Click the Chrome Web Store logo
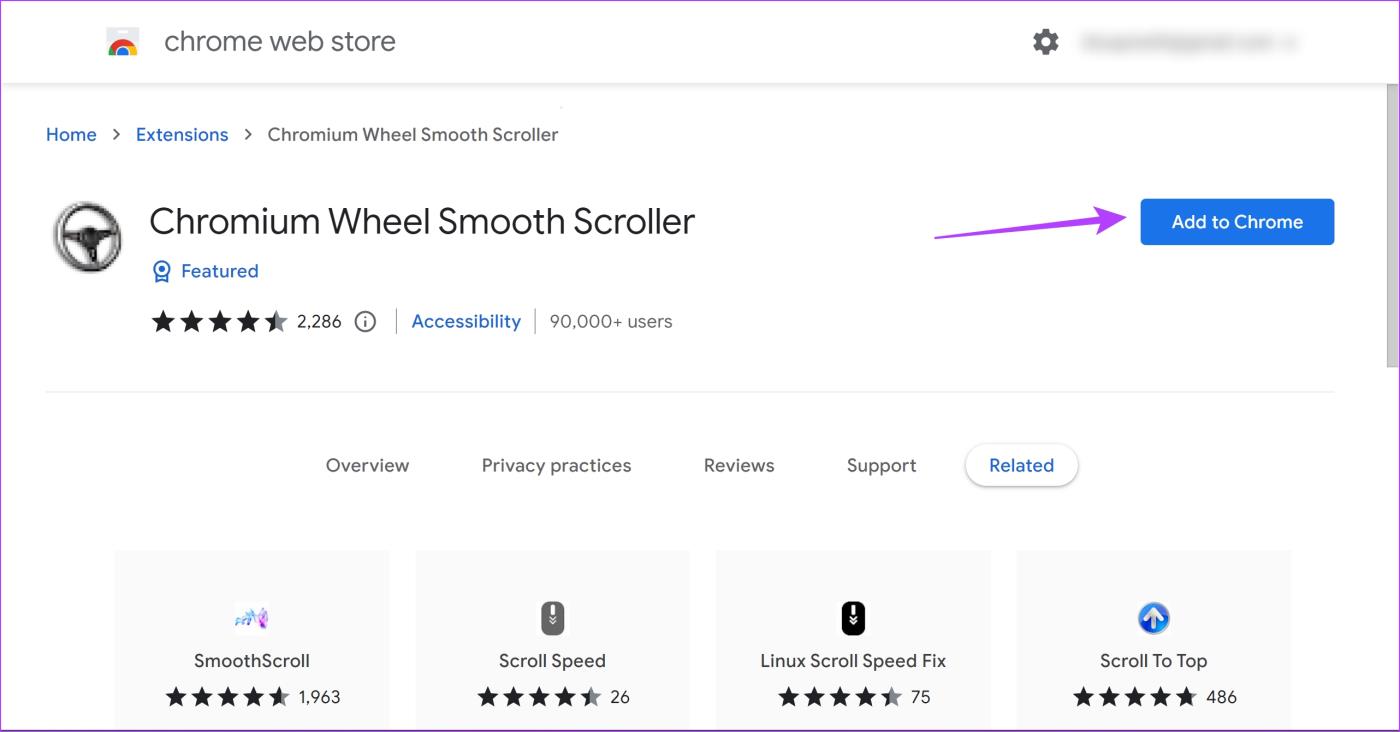 (x=120, y=41)
